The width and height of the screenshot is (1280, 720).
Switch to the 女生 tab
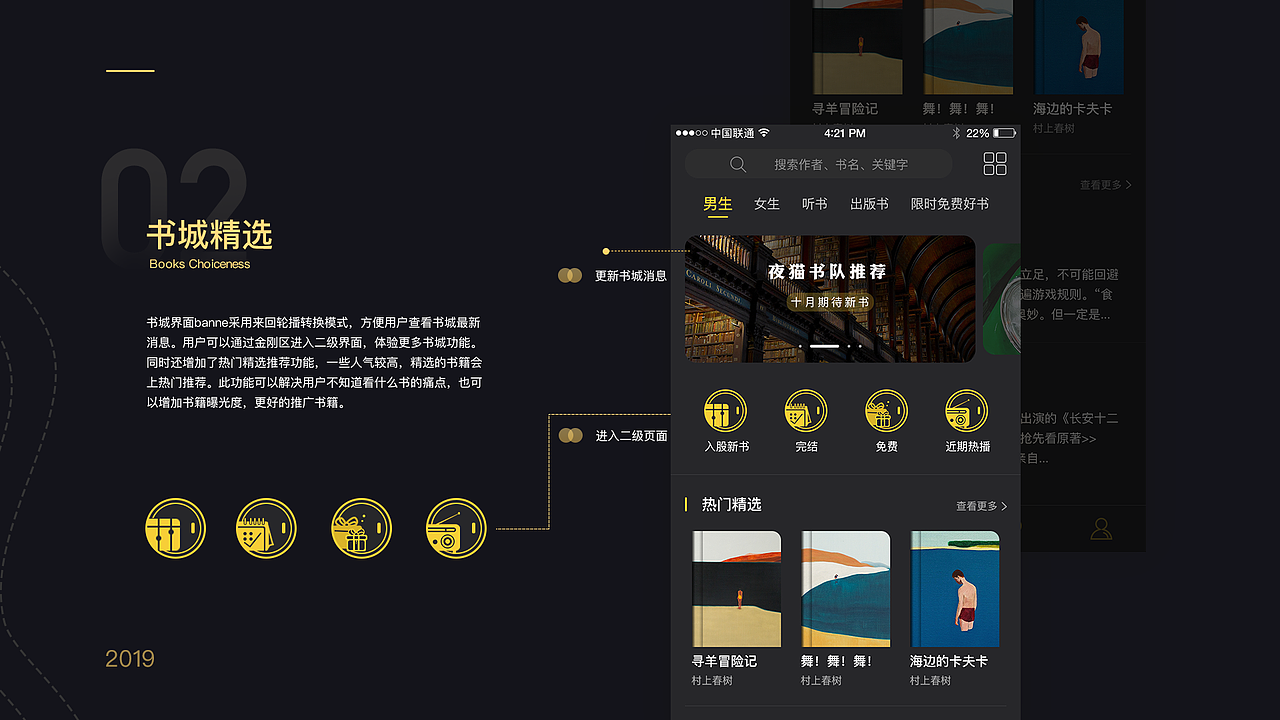(766, 204)
